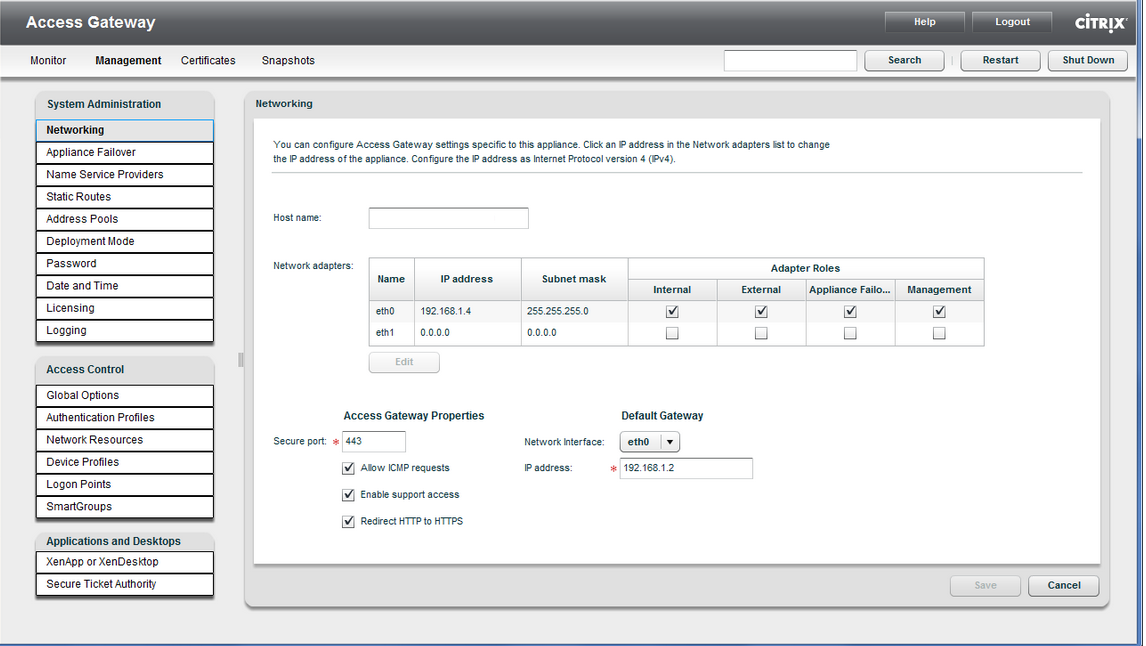This screenshot has height=646, width=1146.
Task: Click the Citrix logo in header
Action: pyautogui.click(x=1101, y=22)
